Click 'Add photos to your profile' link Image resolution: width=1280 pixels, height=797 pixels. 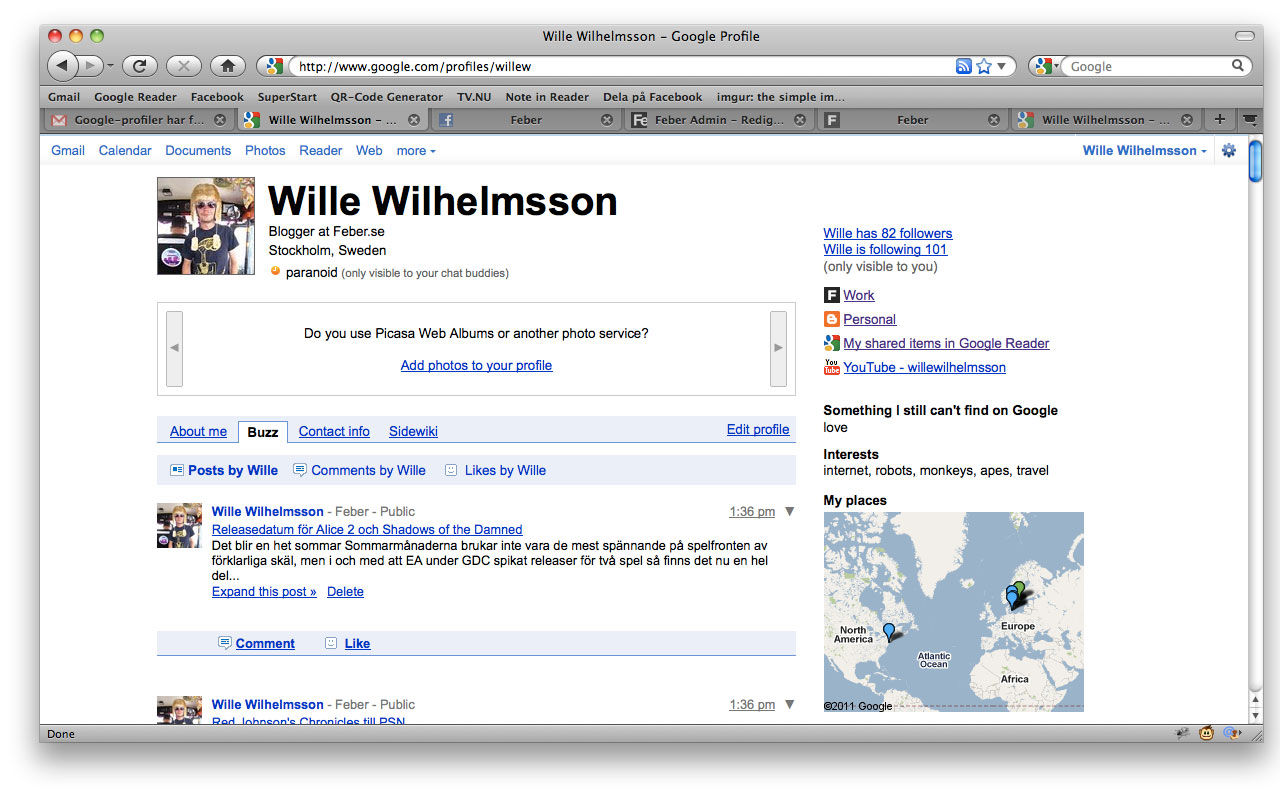point(476,366)
